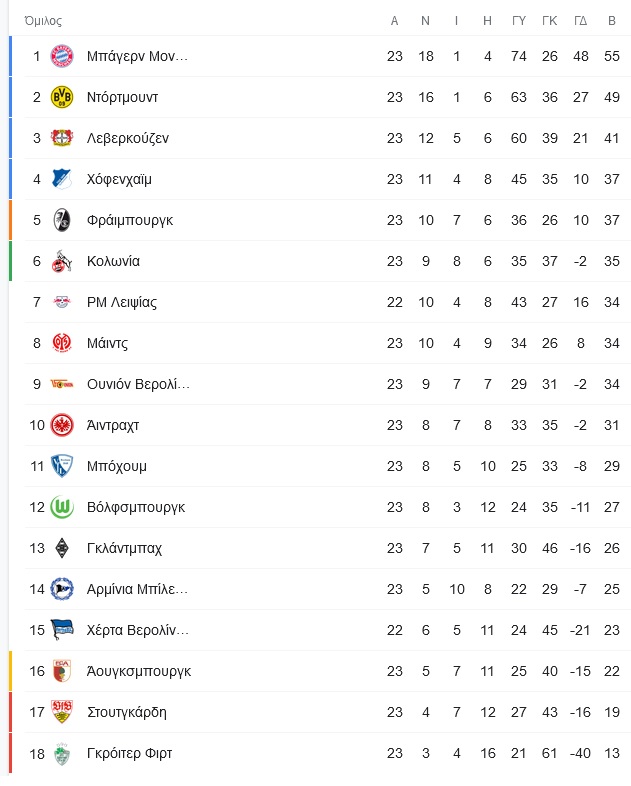Open the Γκλάντμπαχ team link
The height and width of the screenshot is (786, 631).
click(124, 548)
